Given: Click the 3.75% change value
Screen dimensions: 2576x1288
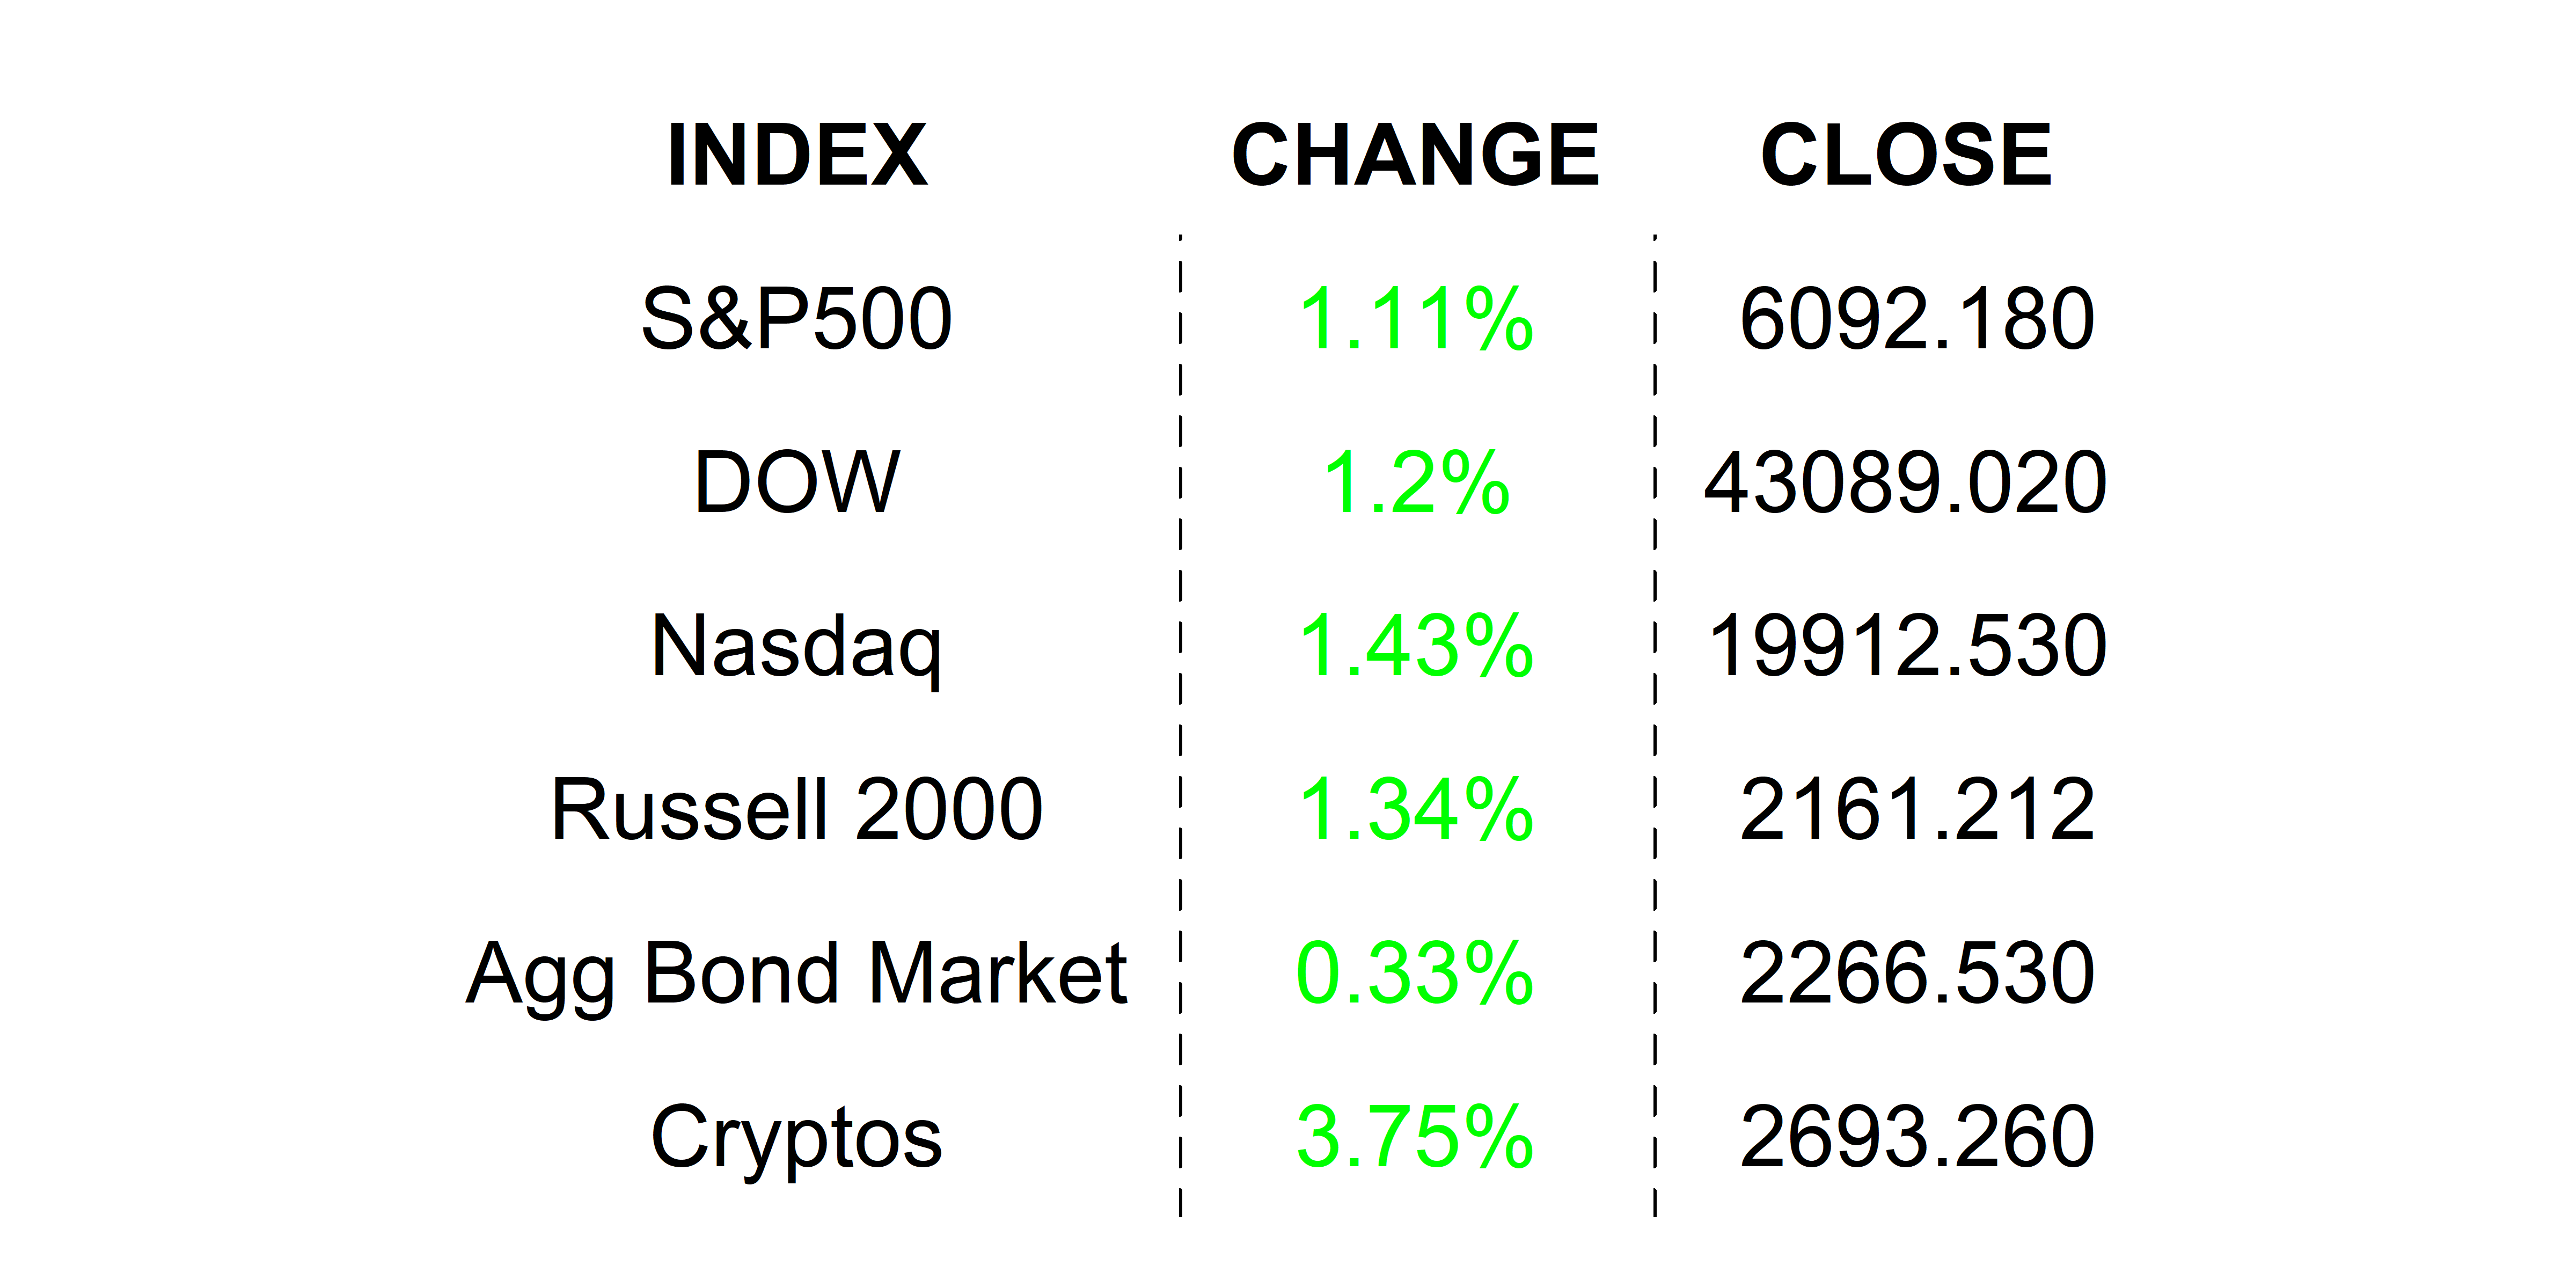Looking at the screenshot, I should click(1415, 1137).
